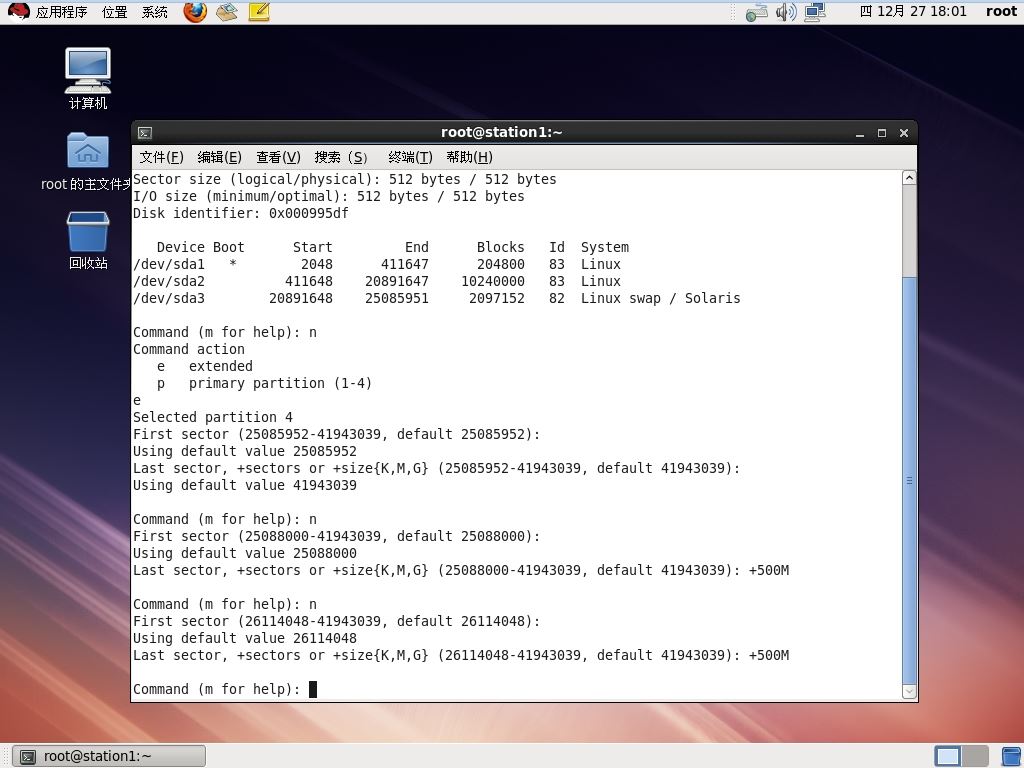Click the root@station1 taskbar button
Screen dimensions: 1024x768
[110, 756]
